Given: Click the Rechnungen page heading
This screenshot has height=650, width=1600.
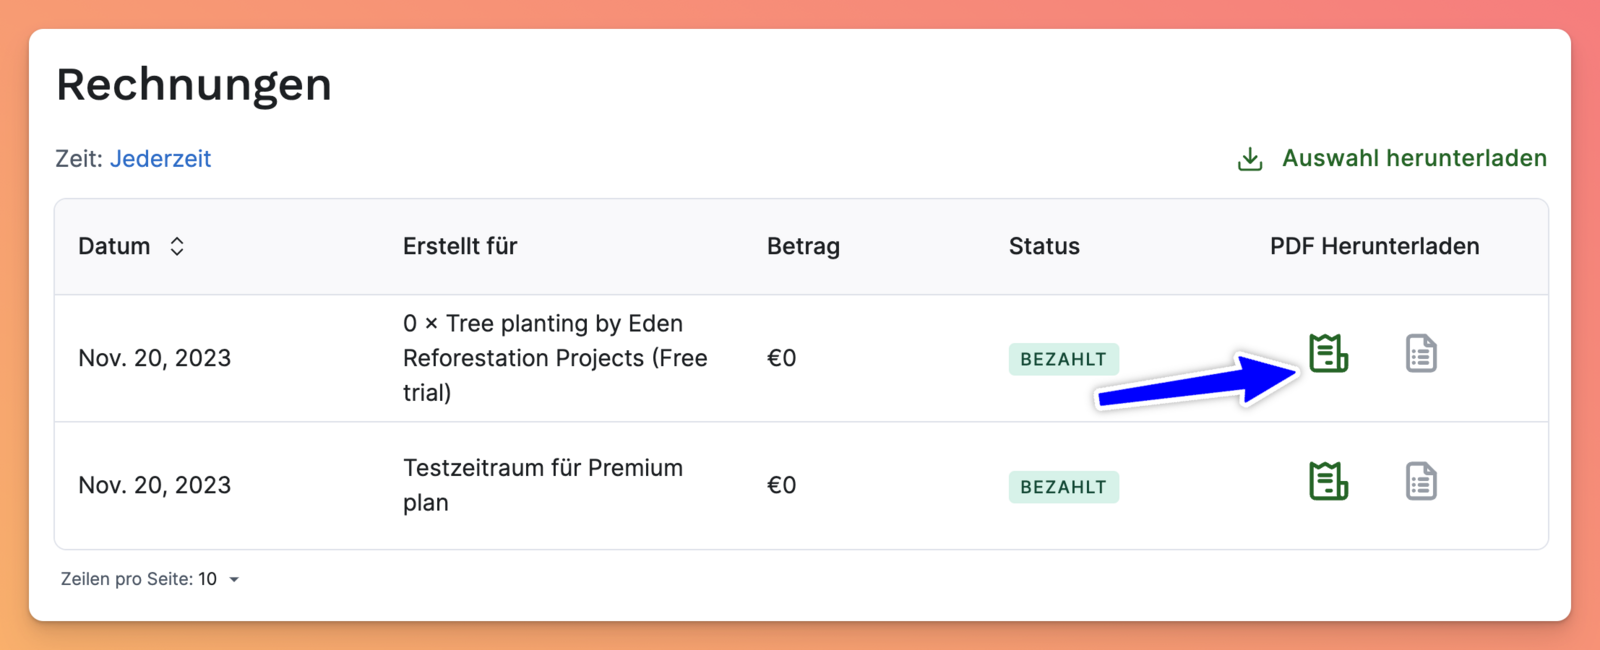Looking at the screenshot, I should click(194, 85).
